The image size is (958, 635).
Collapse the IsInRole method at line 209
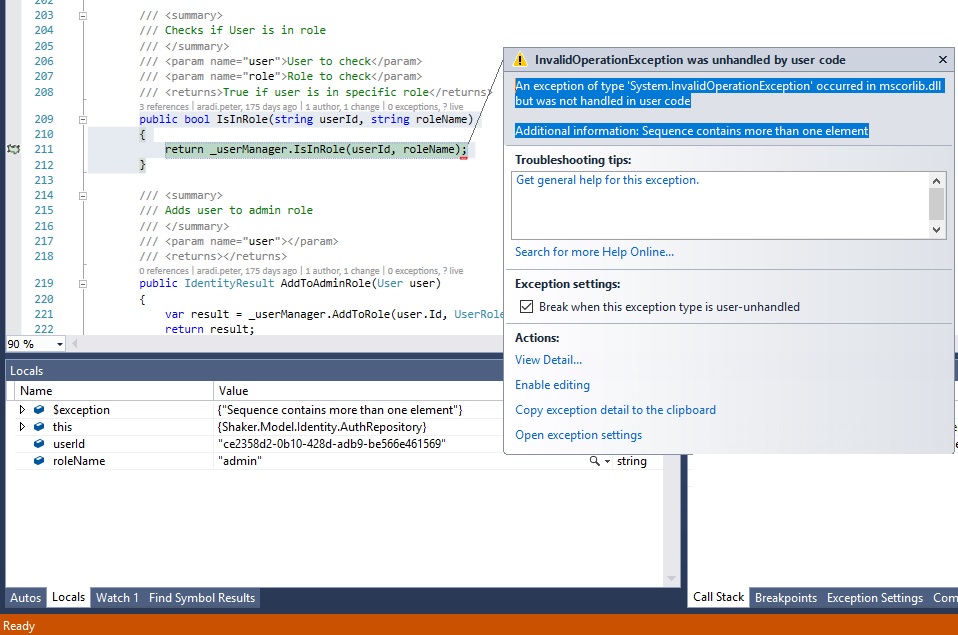82,120
